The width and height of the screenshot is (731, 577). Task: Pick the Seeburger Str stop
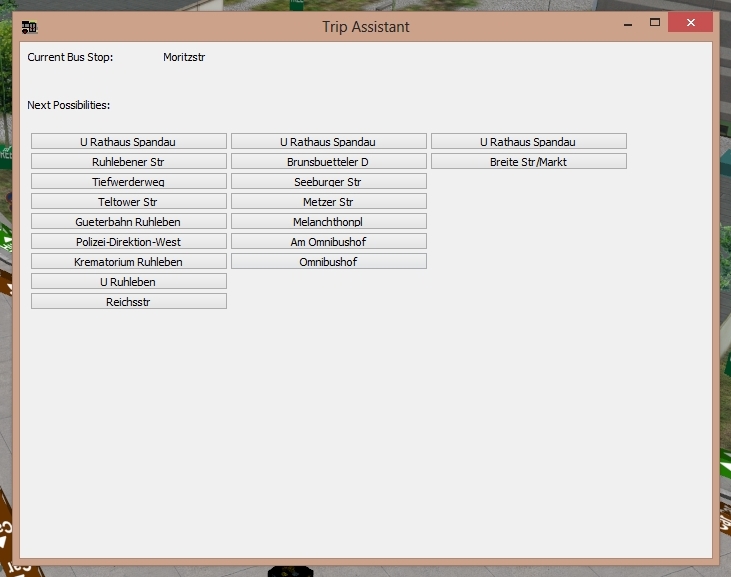coord(328,182)
